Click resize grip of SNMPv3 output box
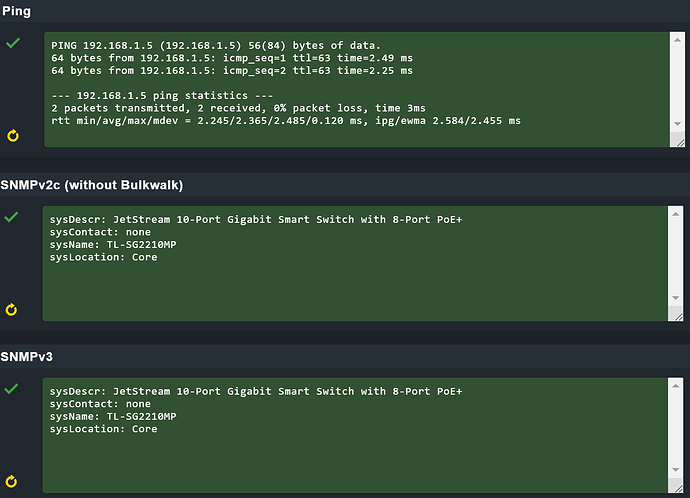Image resolution: width=690 pixels, height=498 pixels. click(x=677, y=487)
